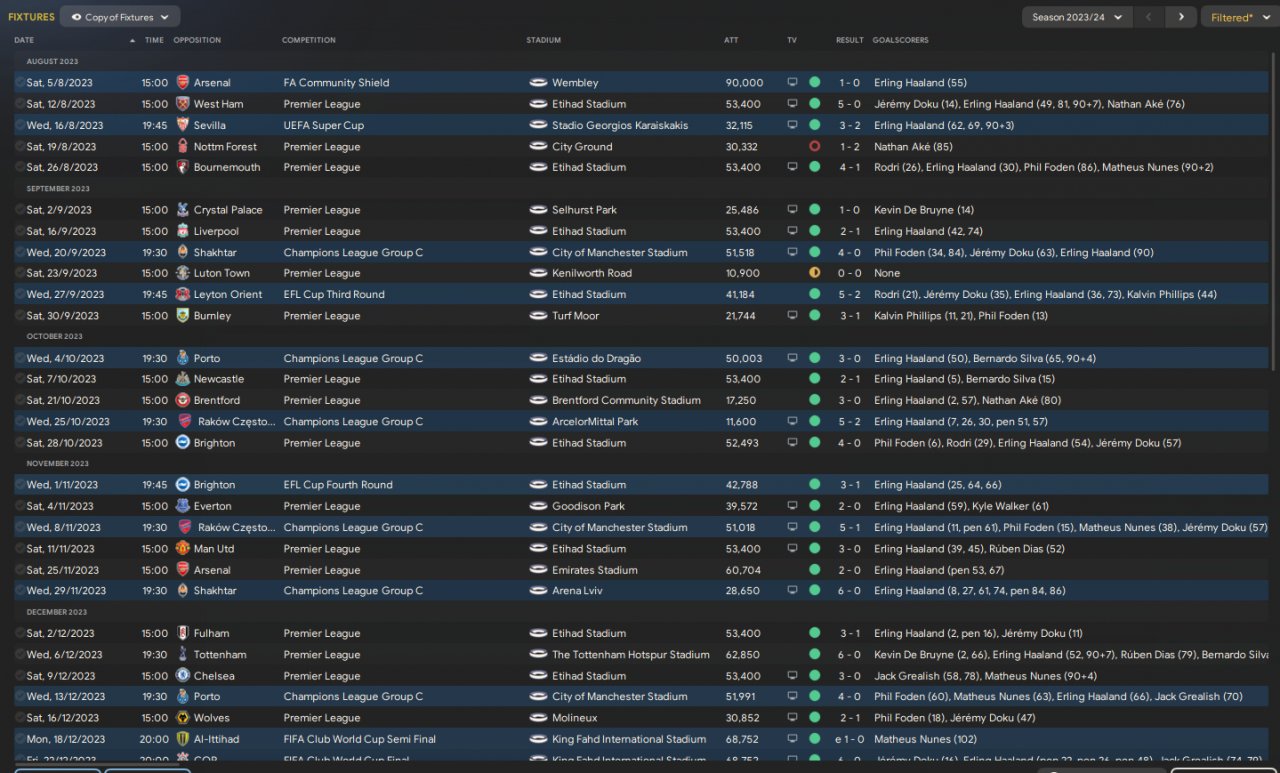Sort by the TIME column header
Image resolution: width=1280 pixels, height=773 pixels.
point(154,40)
